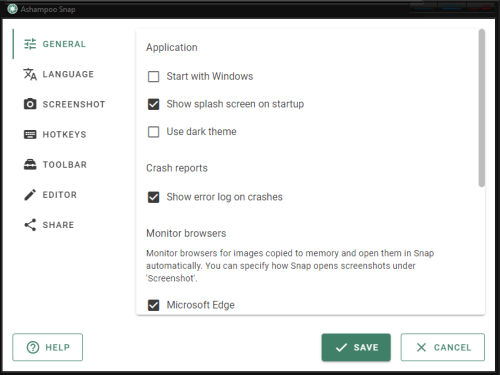Click the CANCEL button
Screen dimensions: 500x375
click(443, 347)
